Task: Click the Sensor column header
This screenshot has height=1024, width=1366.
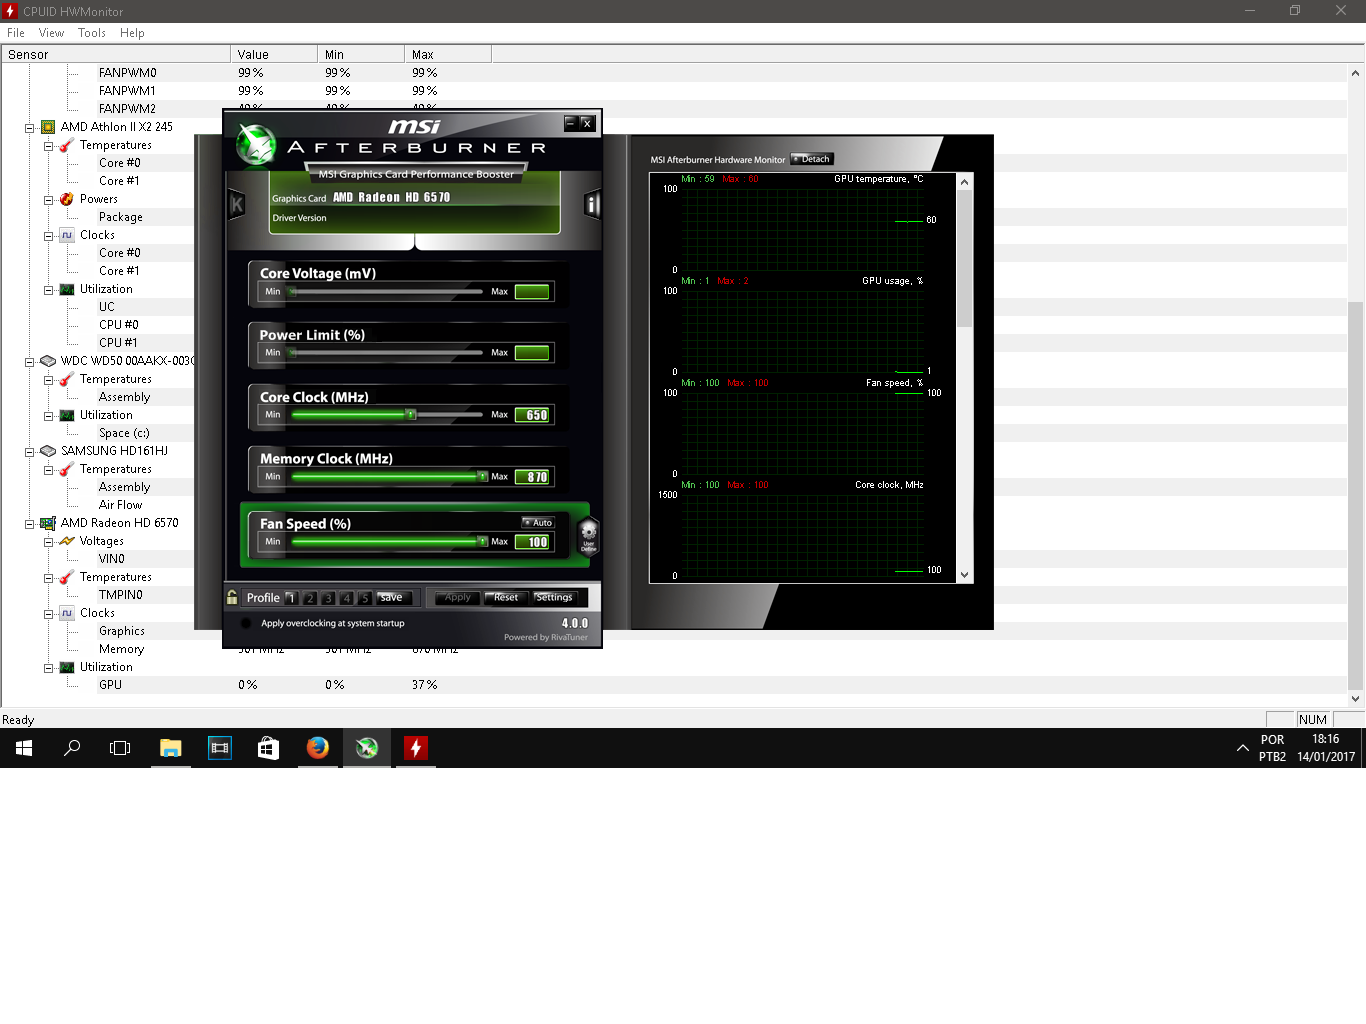Action: [116, 54]
